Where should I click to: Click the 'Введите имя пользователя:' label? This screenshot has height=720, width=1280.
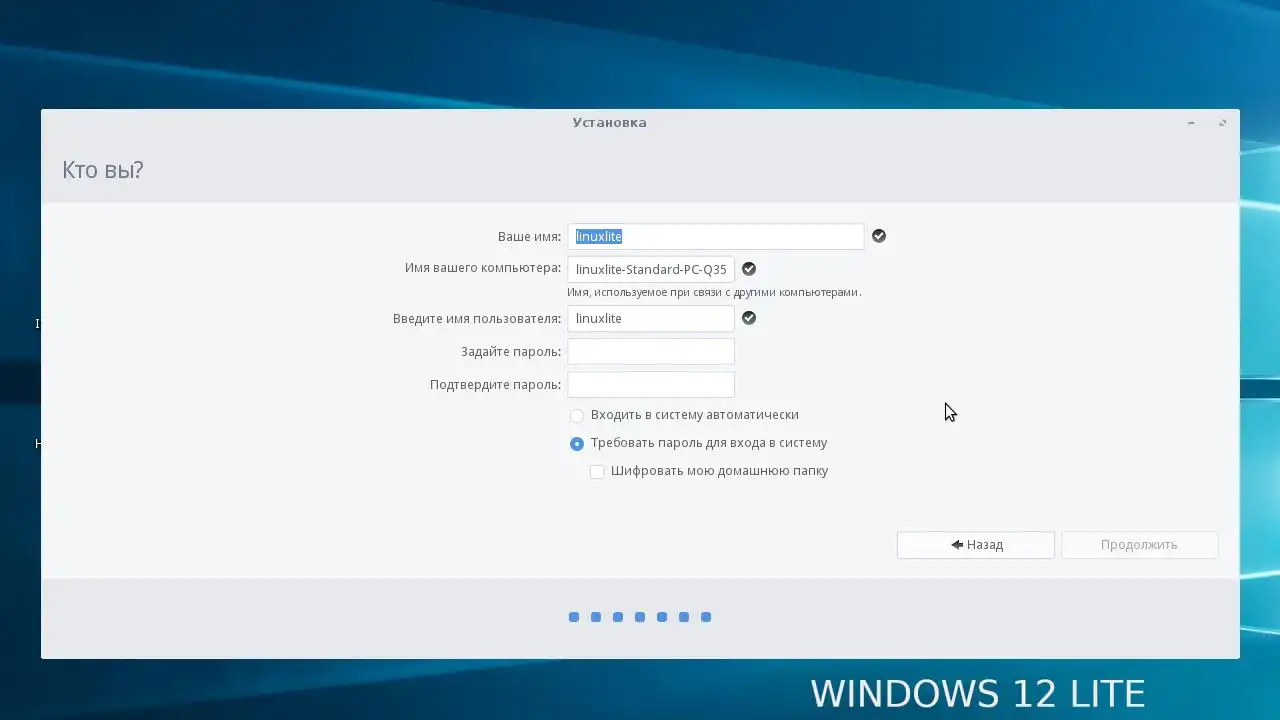(477, 319)
